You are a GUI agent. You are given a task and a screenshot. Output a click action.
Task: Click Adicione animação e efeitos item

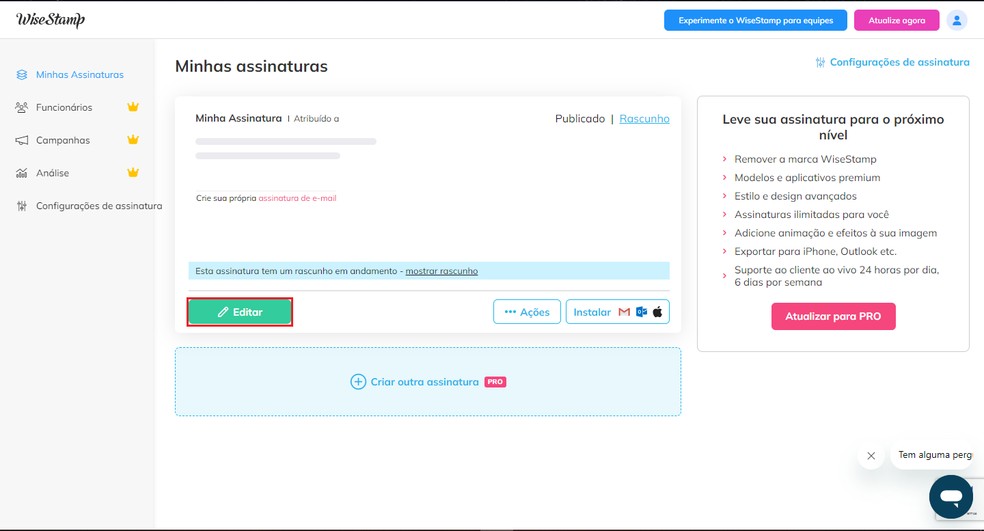pyautogui.click(x=835, y=233)
